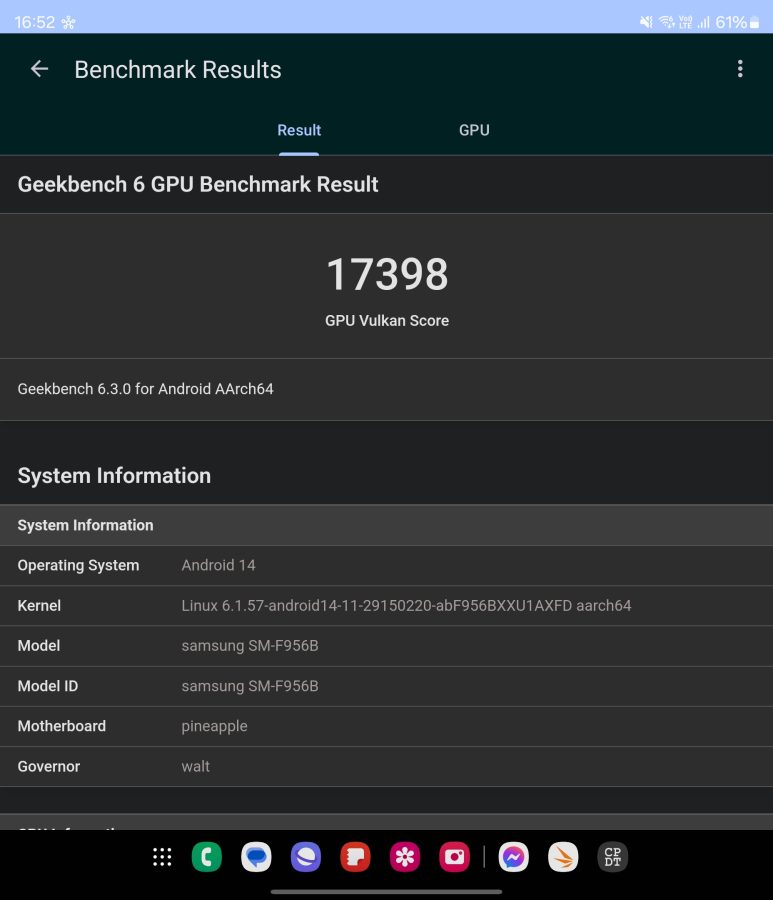
Task: Open Samsung Internet browser icon
Action: tap(305, 857)
